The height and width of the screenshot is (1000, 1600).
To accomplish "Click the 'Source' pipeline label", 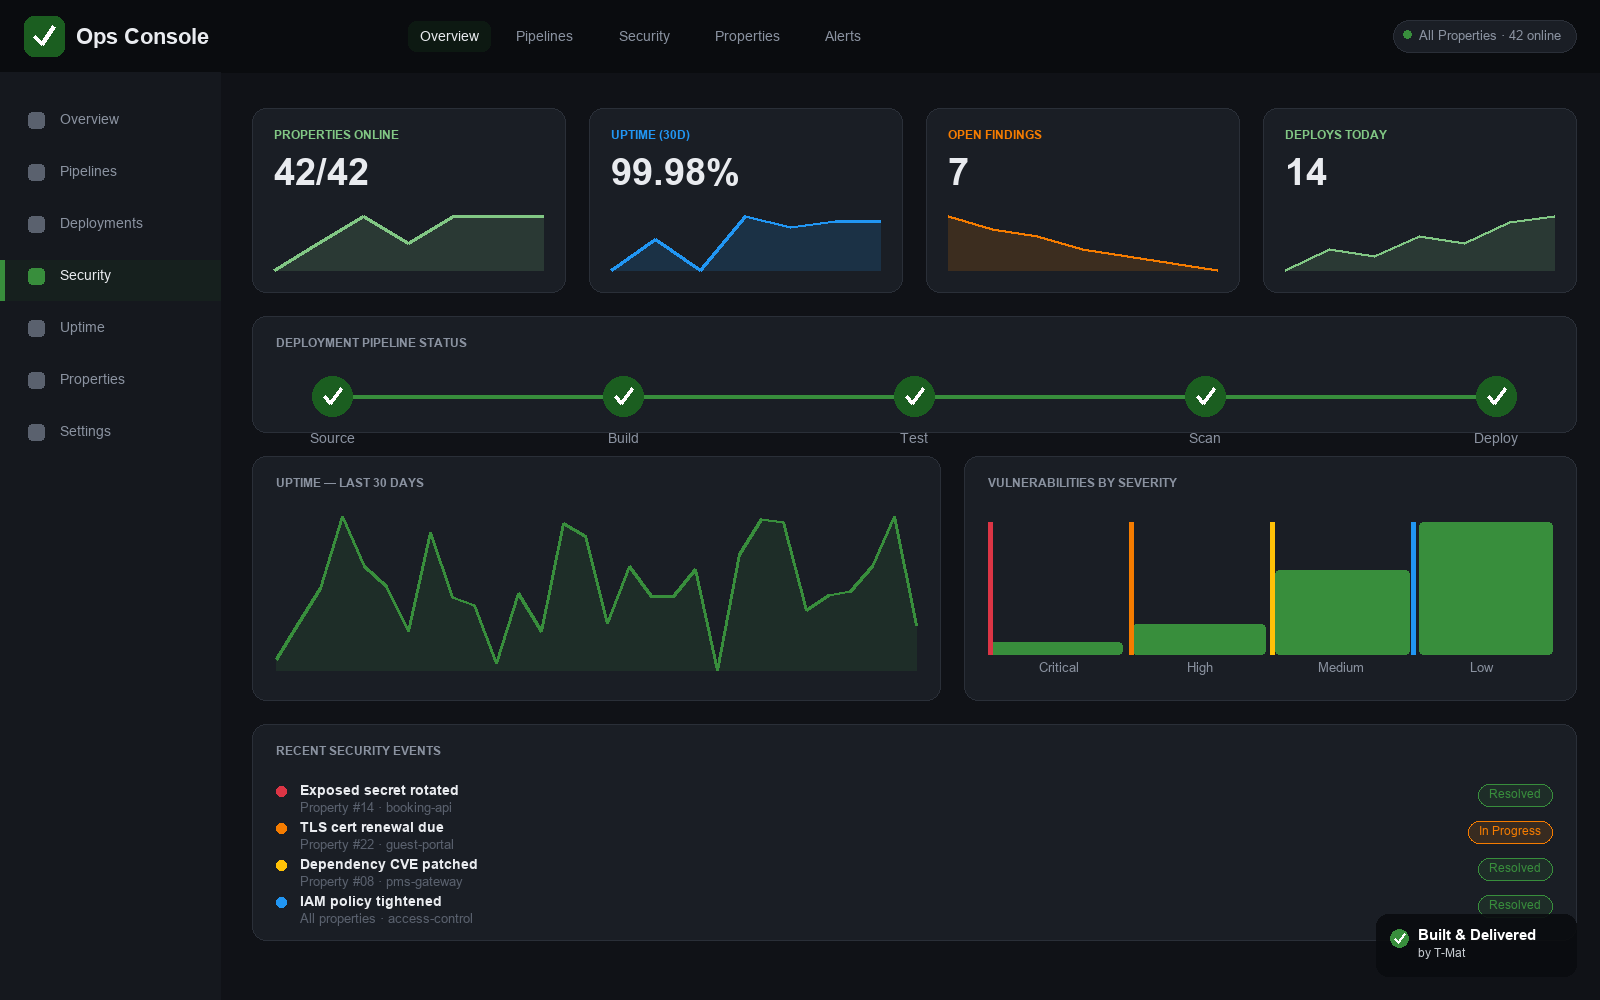I will 332,438.
